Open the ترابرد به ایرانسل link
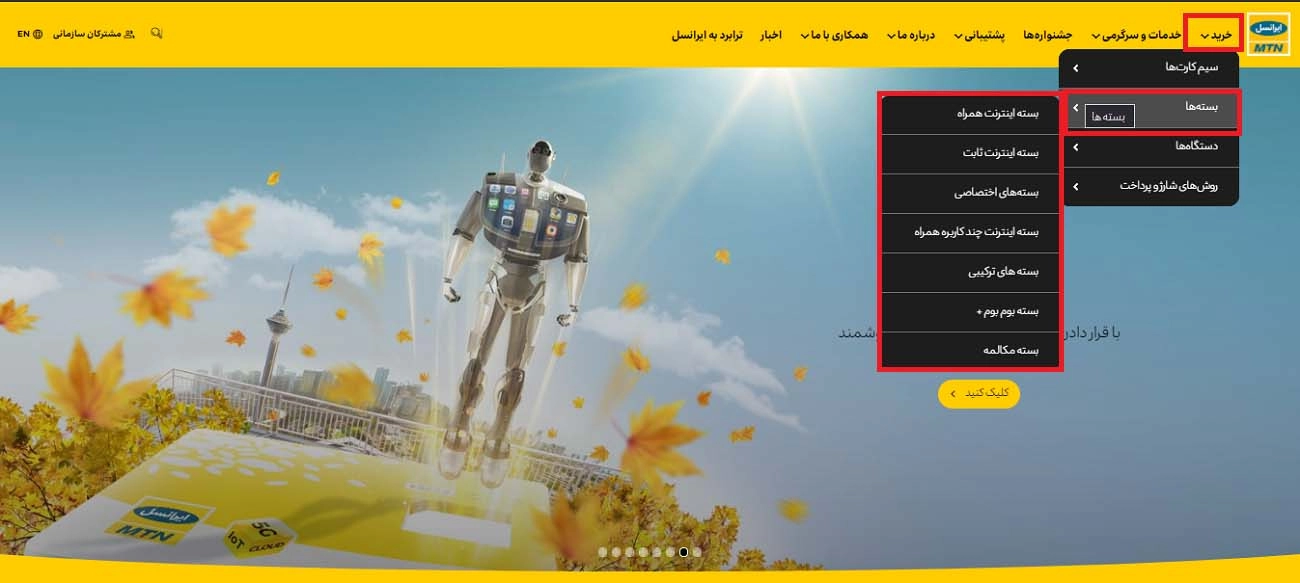The height and width of the screenshot is (583, 1300). pyautogui.click(x=707, y=35)
